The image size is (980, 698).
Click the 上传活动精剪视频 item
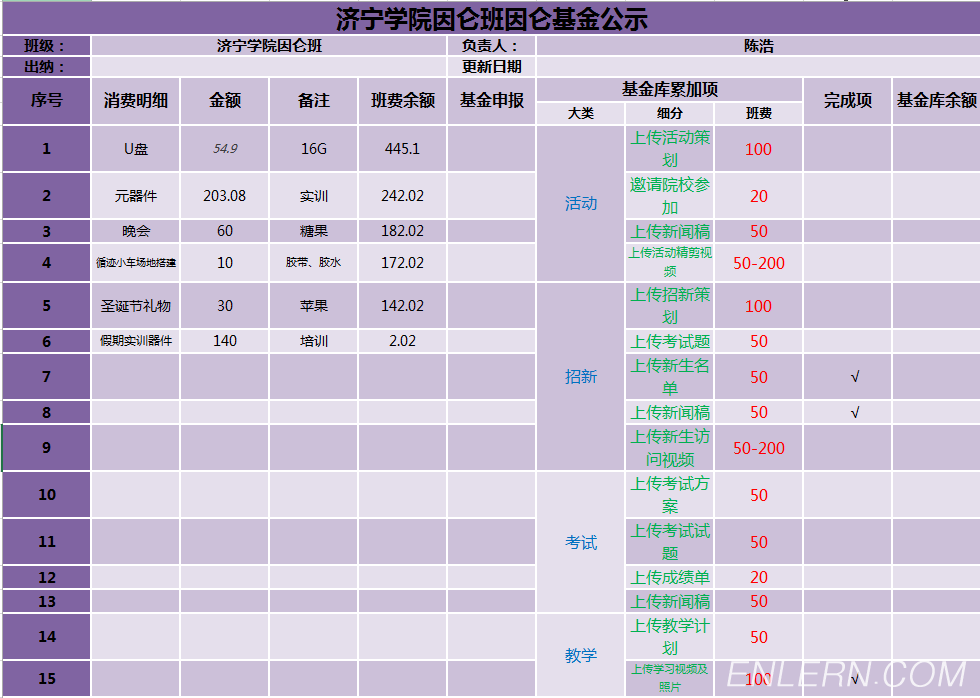[669, 262]
